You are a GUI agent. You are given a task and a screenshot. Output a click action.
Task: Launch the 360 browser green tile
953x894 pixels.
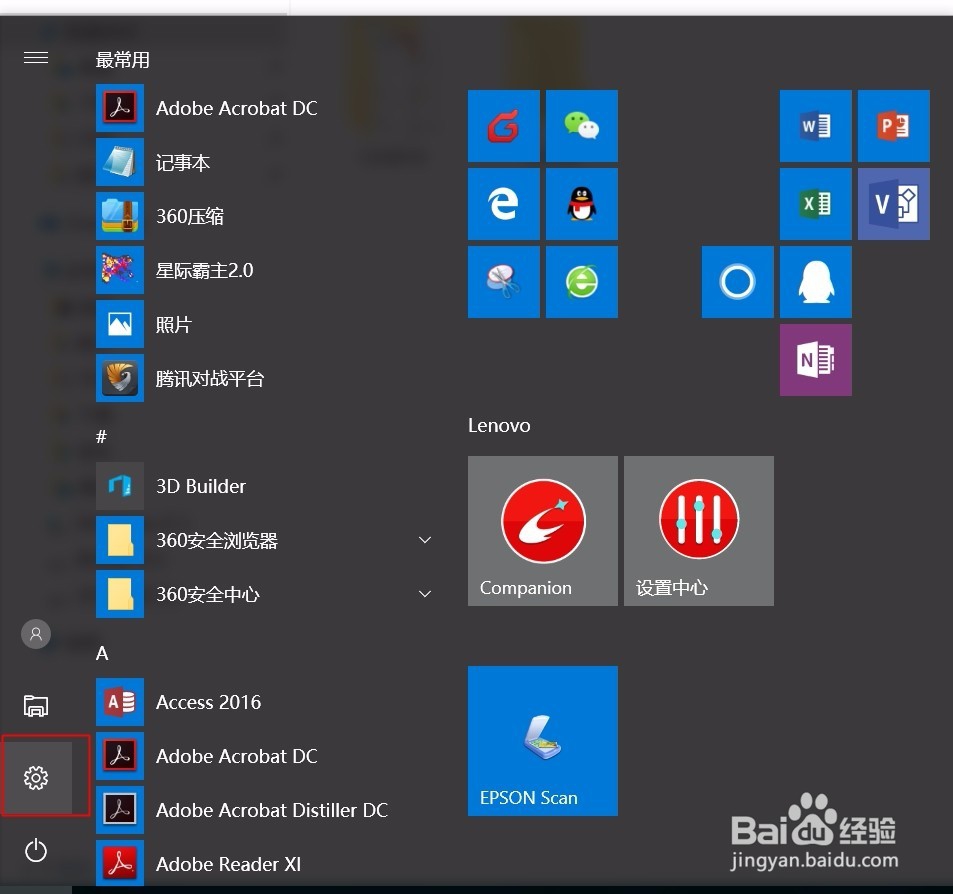582,282
